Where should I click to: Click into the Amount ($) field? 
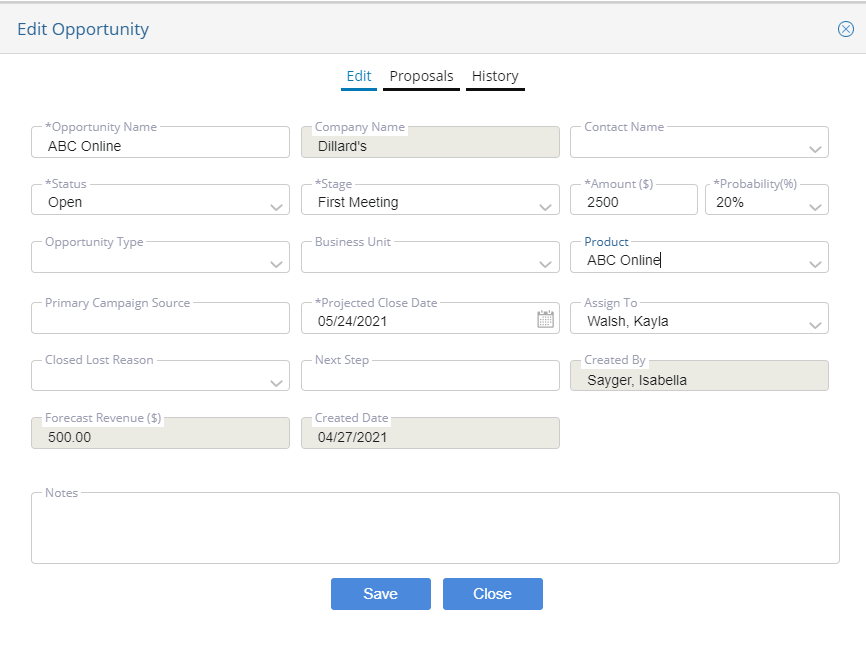(x=634, y=200)
